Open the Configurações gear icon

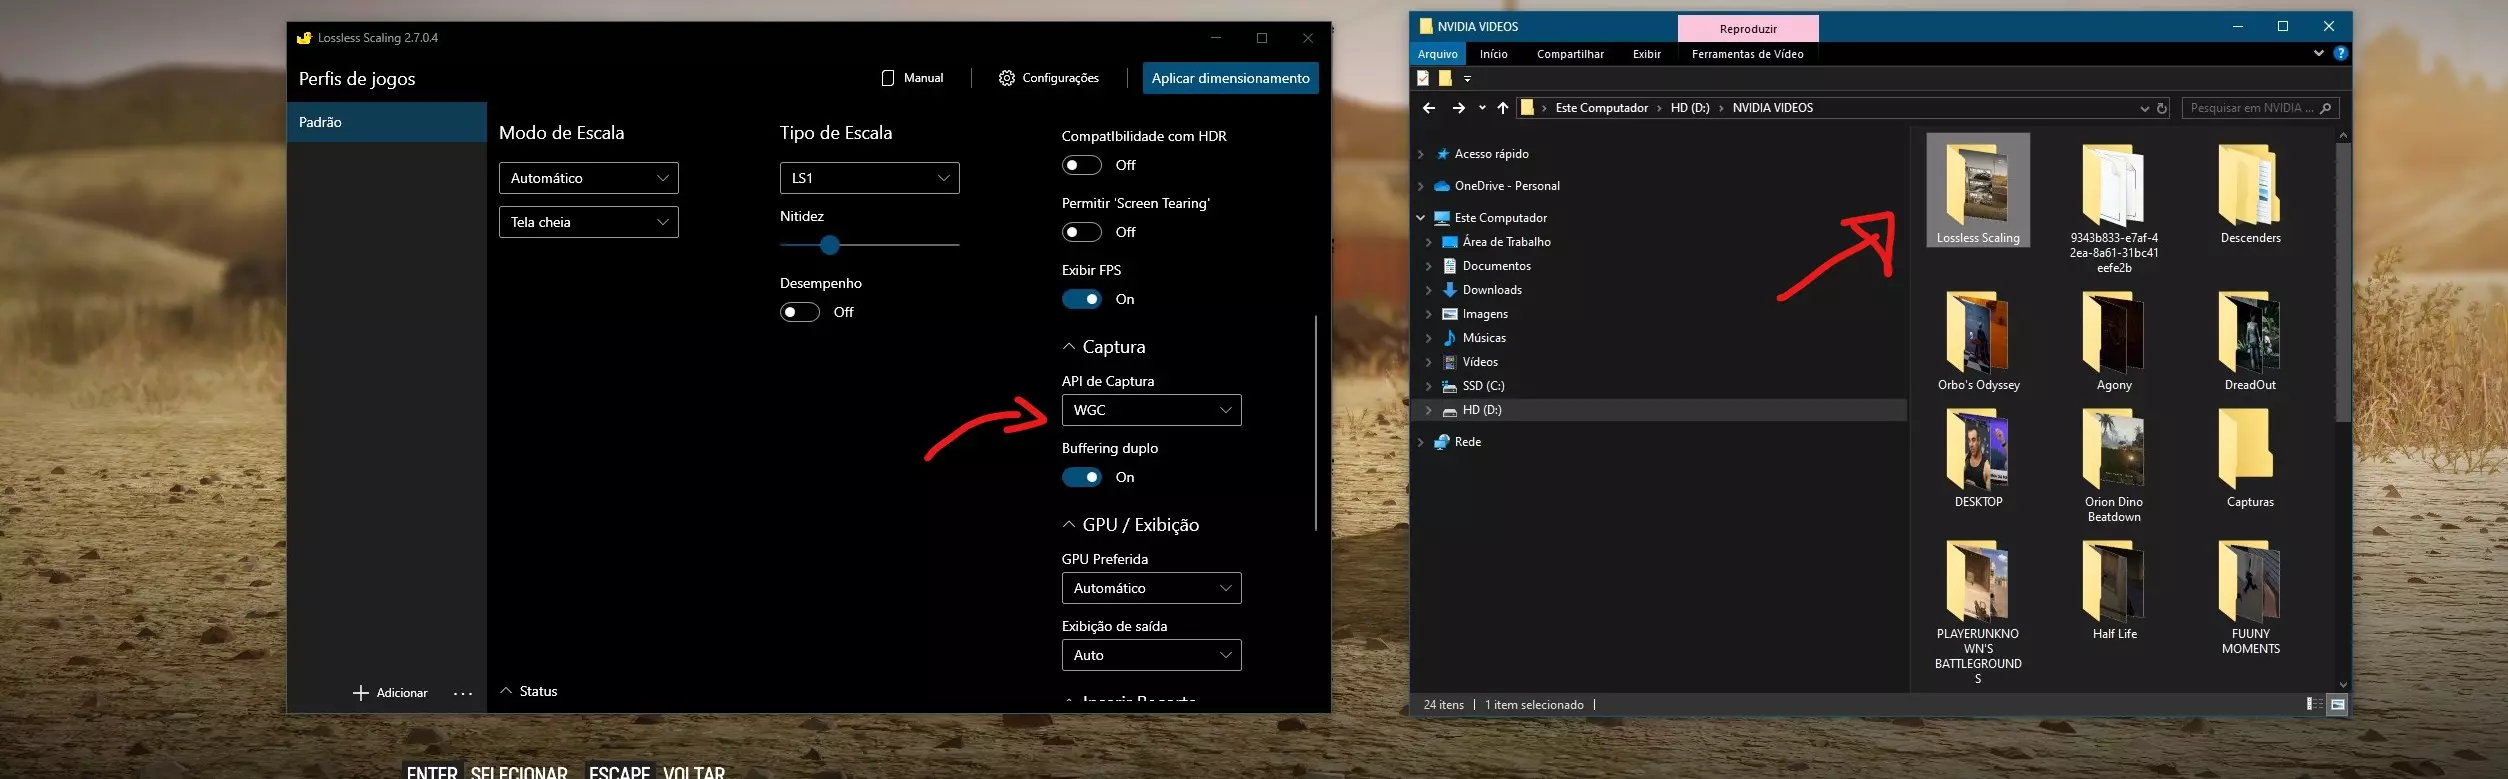click(x=1007, y=78)
